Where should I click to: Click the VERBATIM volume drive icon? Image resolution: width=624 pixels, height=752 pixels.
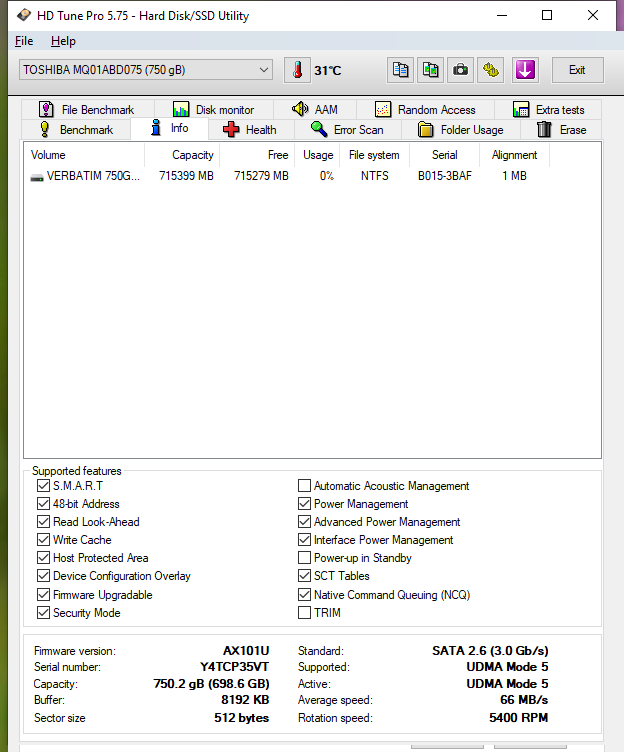coord(37,177)
